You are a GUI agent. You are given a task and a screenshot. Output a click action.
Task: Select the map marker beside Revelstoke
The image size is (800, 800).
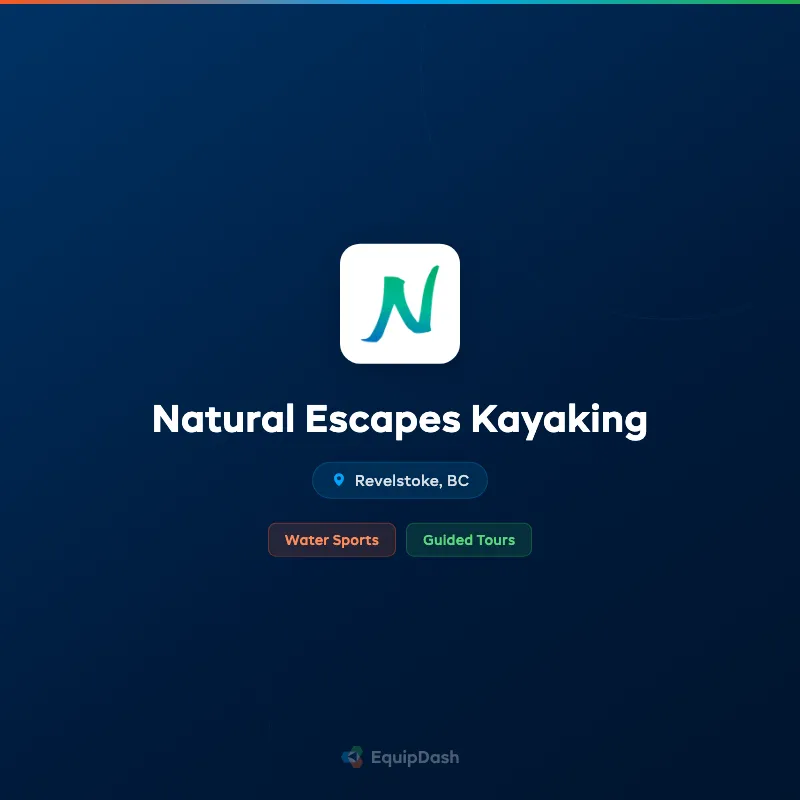pyautogui.click(x=341, y=480)
